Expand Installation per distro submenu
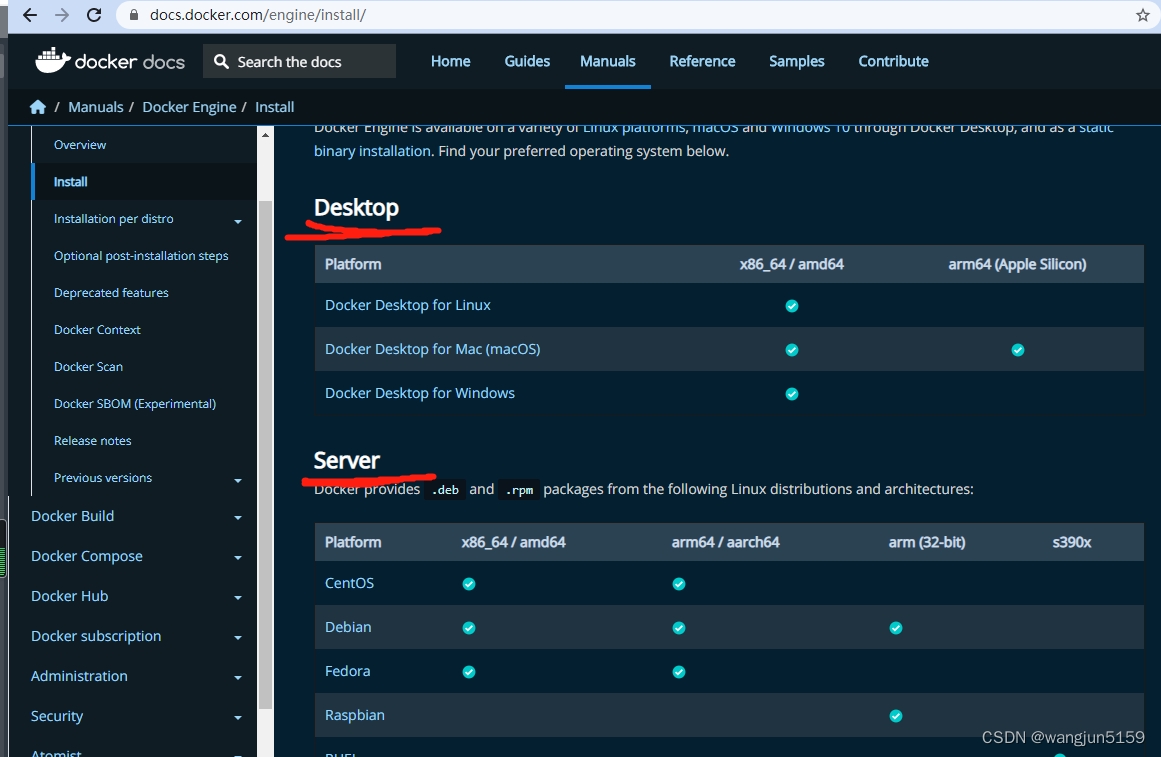1161x757 pixels. coord(238,221)
